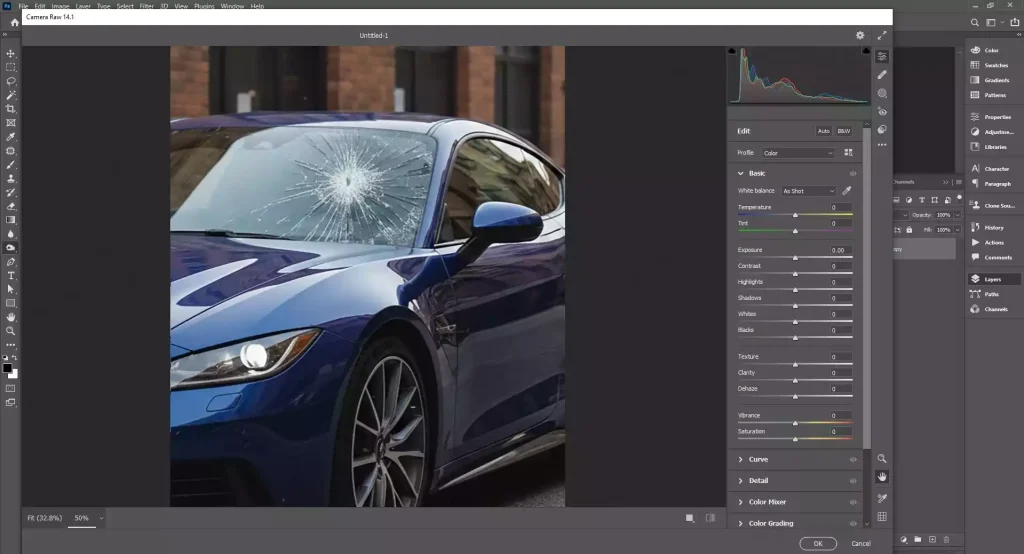
Task: Collapse the Basic section chevron
Action: tap(741, 174)
